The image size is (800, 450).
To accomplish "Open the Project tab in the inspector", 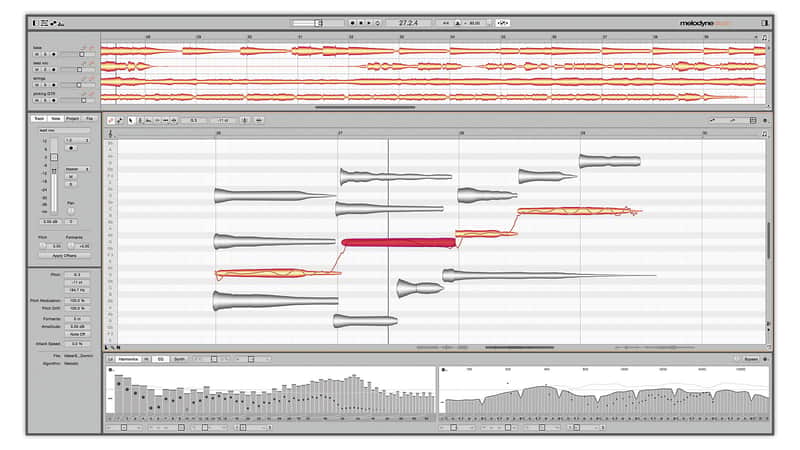I will [x=72, y=118].
